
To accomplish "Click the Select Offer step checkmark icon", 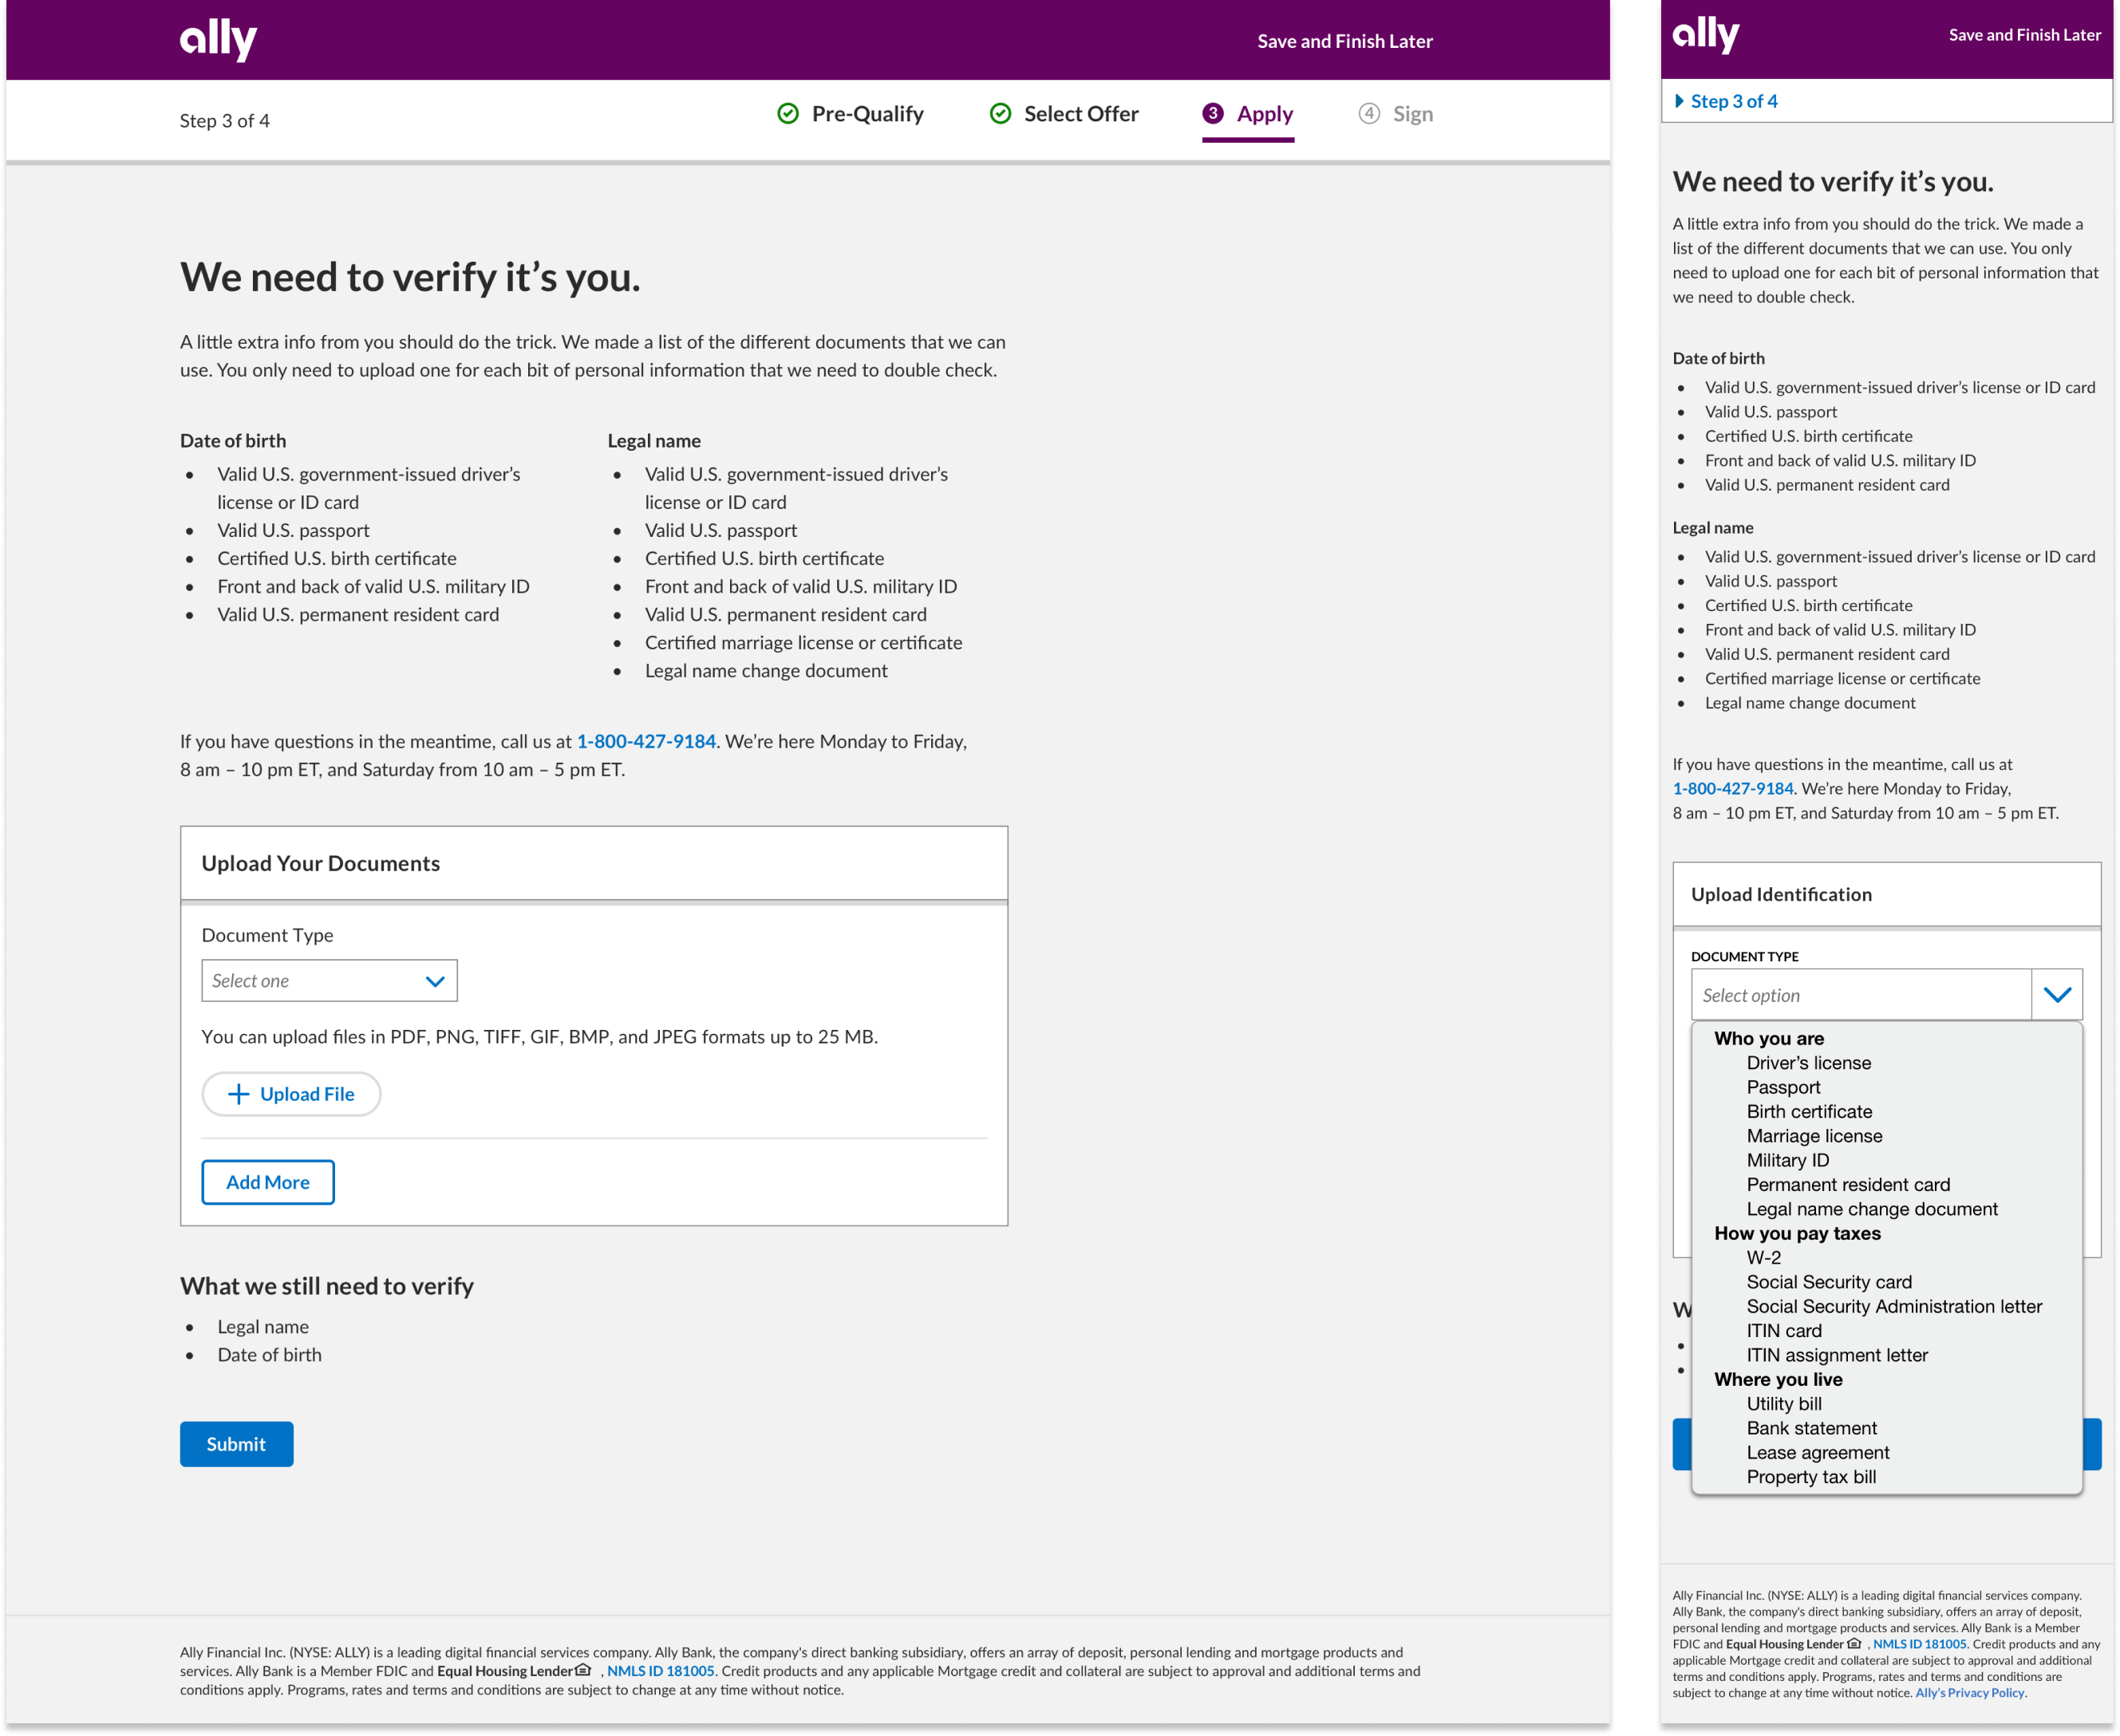I will click(x=998, y=112).
